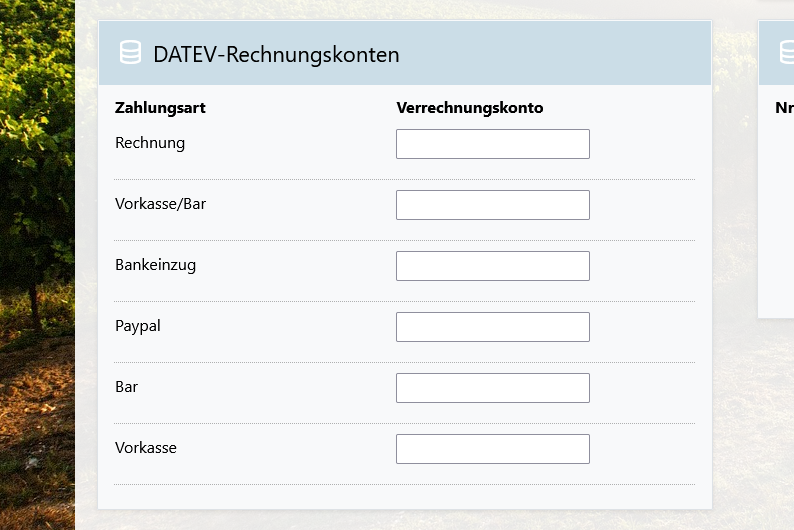Image resolution: width=794 pixels, height=530 pixels.
Task: Select the Vorkasse account input at the bottom
Action: tap(492, 449)
